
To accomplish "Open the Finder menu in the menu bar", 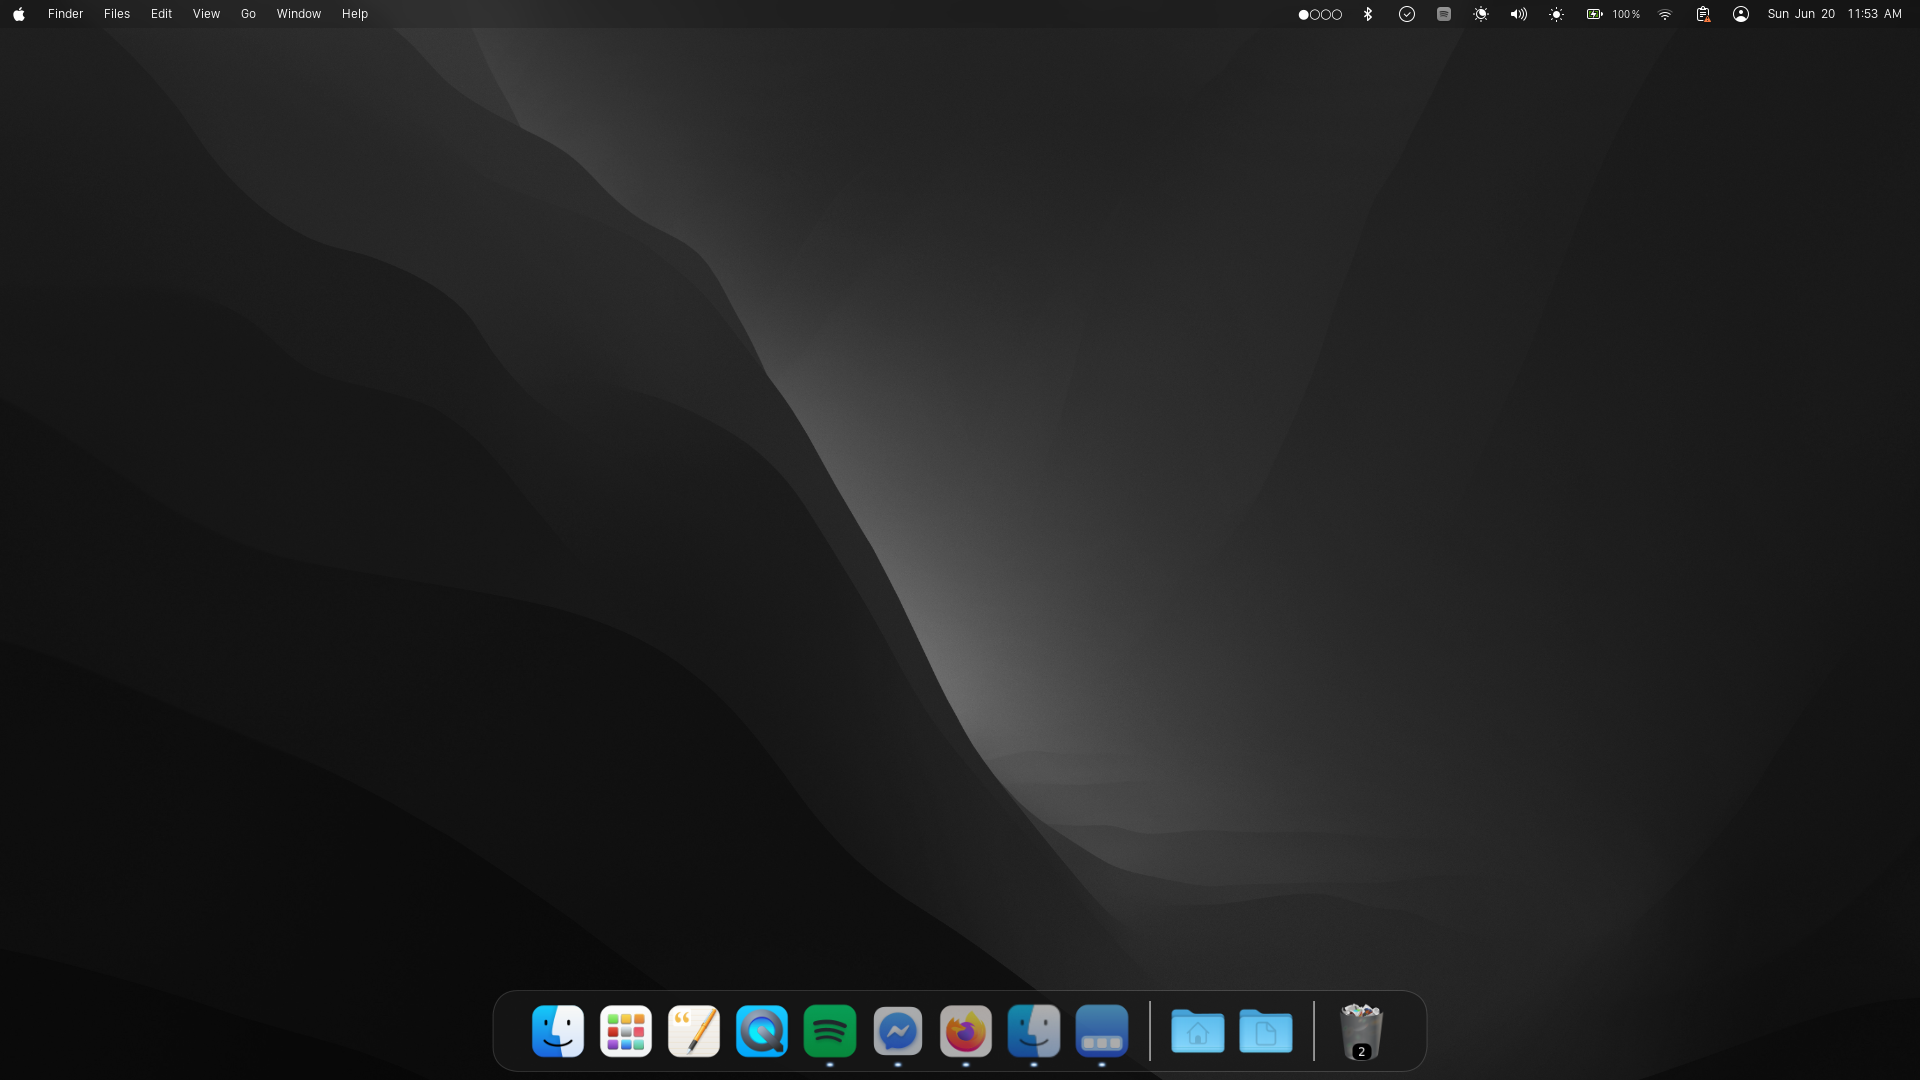I will (x=65, y=14).
